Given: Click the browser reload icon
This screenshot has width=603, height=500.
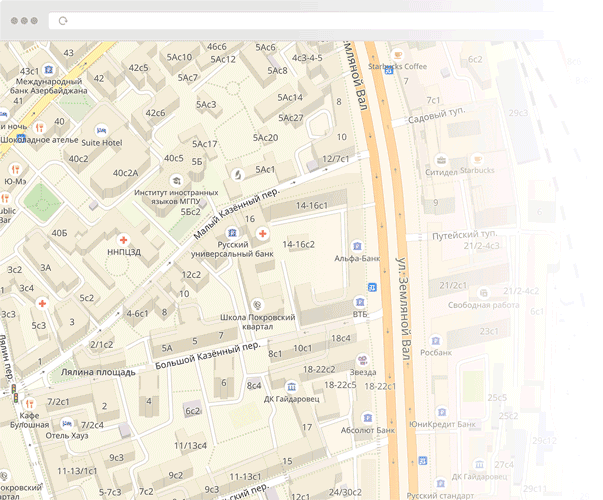Looking at the screenshot, I should [x=63, y=21].
